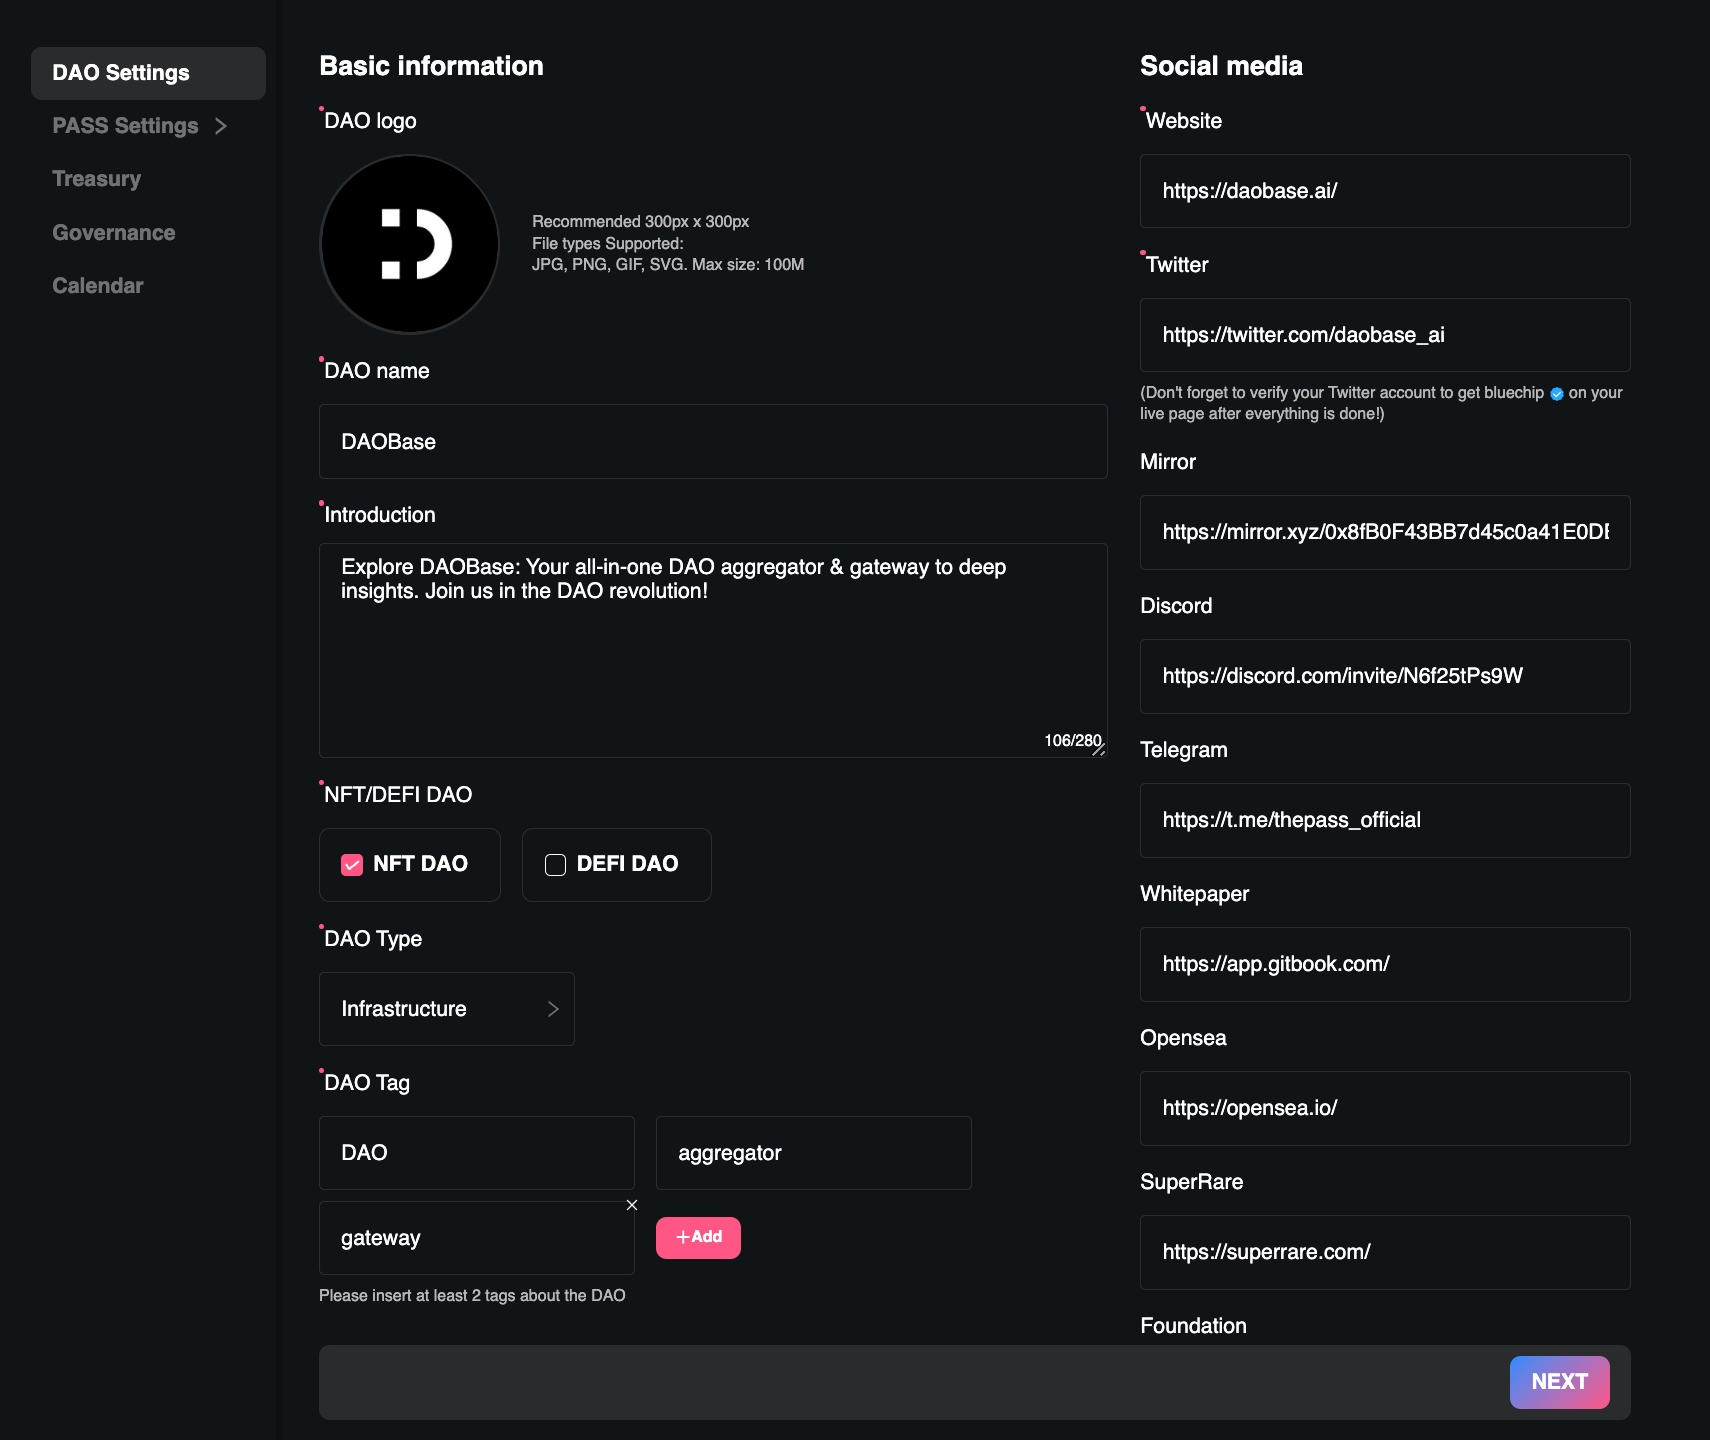Screen dimensions: 1710x1440
Task: Toggle the NFT DAO checkbox
Action: [352, 865]
